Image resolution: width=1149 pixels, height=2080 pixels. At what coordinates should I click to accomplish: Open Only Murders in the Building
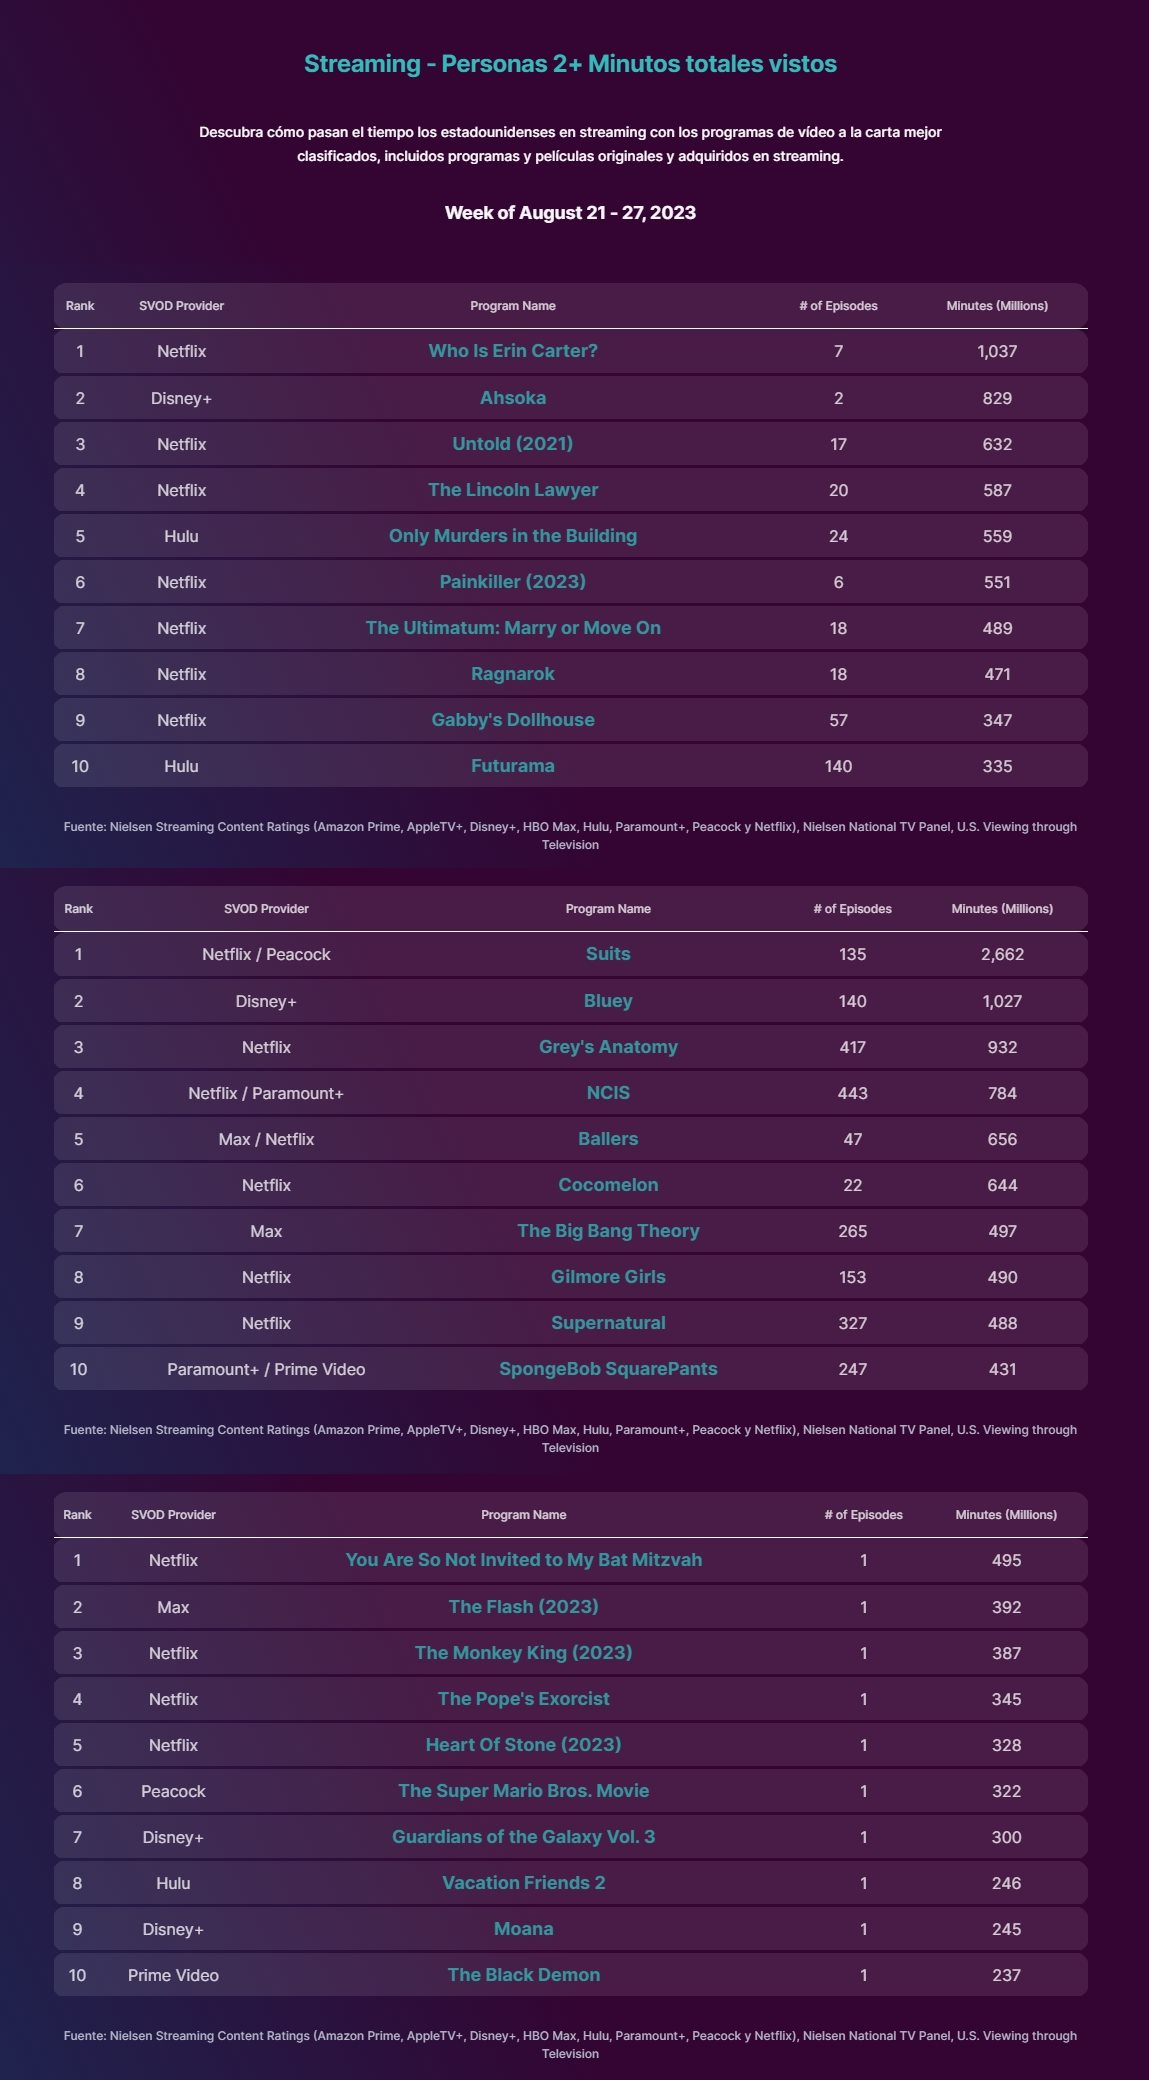point(513,536)
